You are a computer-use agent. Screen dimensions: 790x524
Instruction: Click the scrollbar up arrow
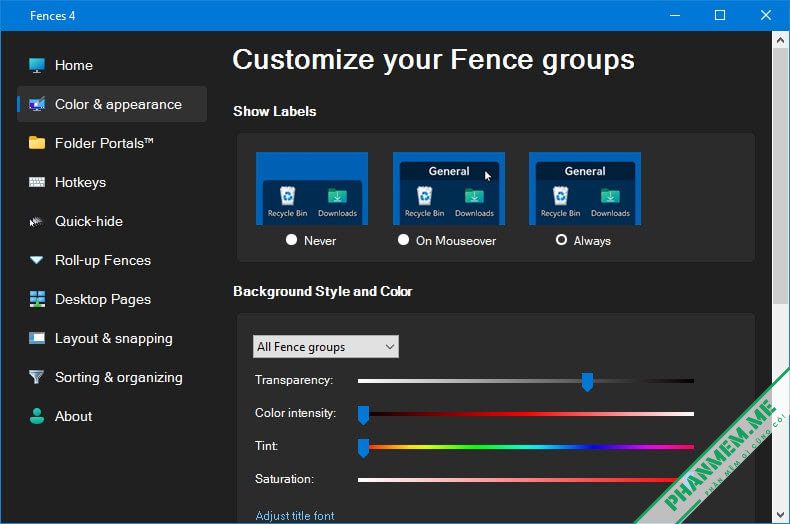click(x=780, y=39)
